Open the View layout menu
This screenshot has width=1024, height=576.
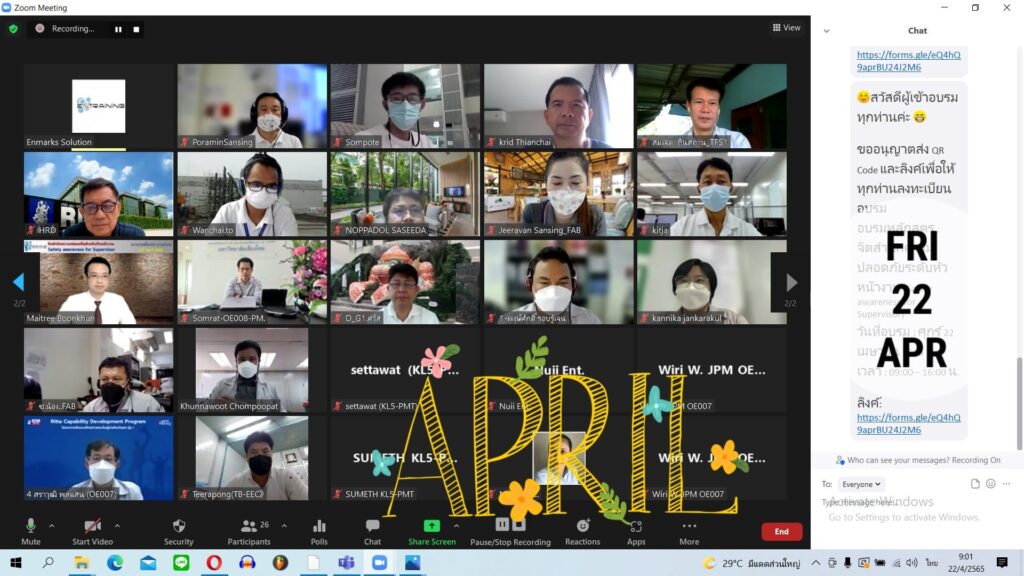(x=786, y=27)
